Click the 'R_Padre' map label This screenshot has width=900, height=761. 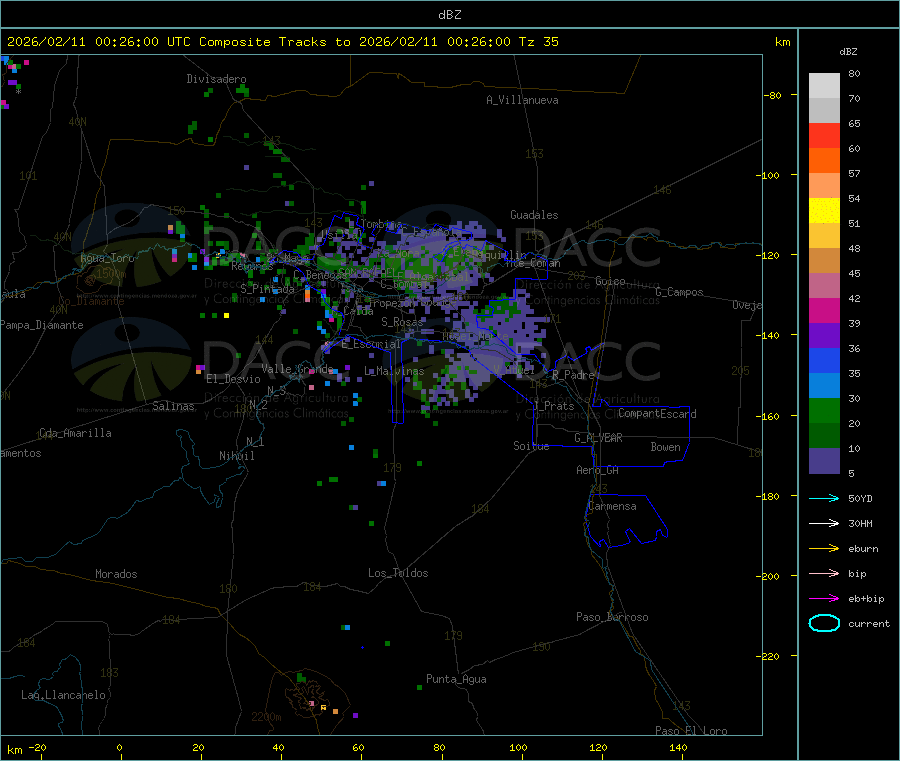pyautogui.click(x=573, y=375)
